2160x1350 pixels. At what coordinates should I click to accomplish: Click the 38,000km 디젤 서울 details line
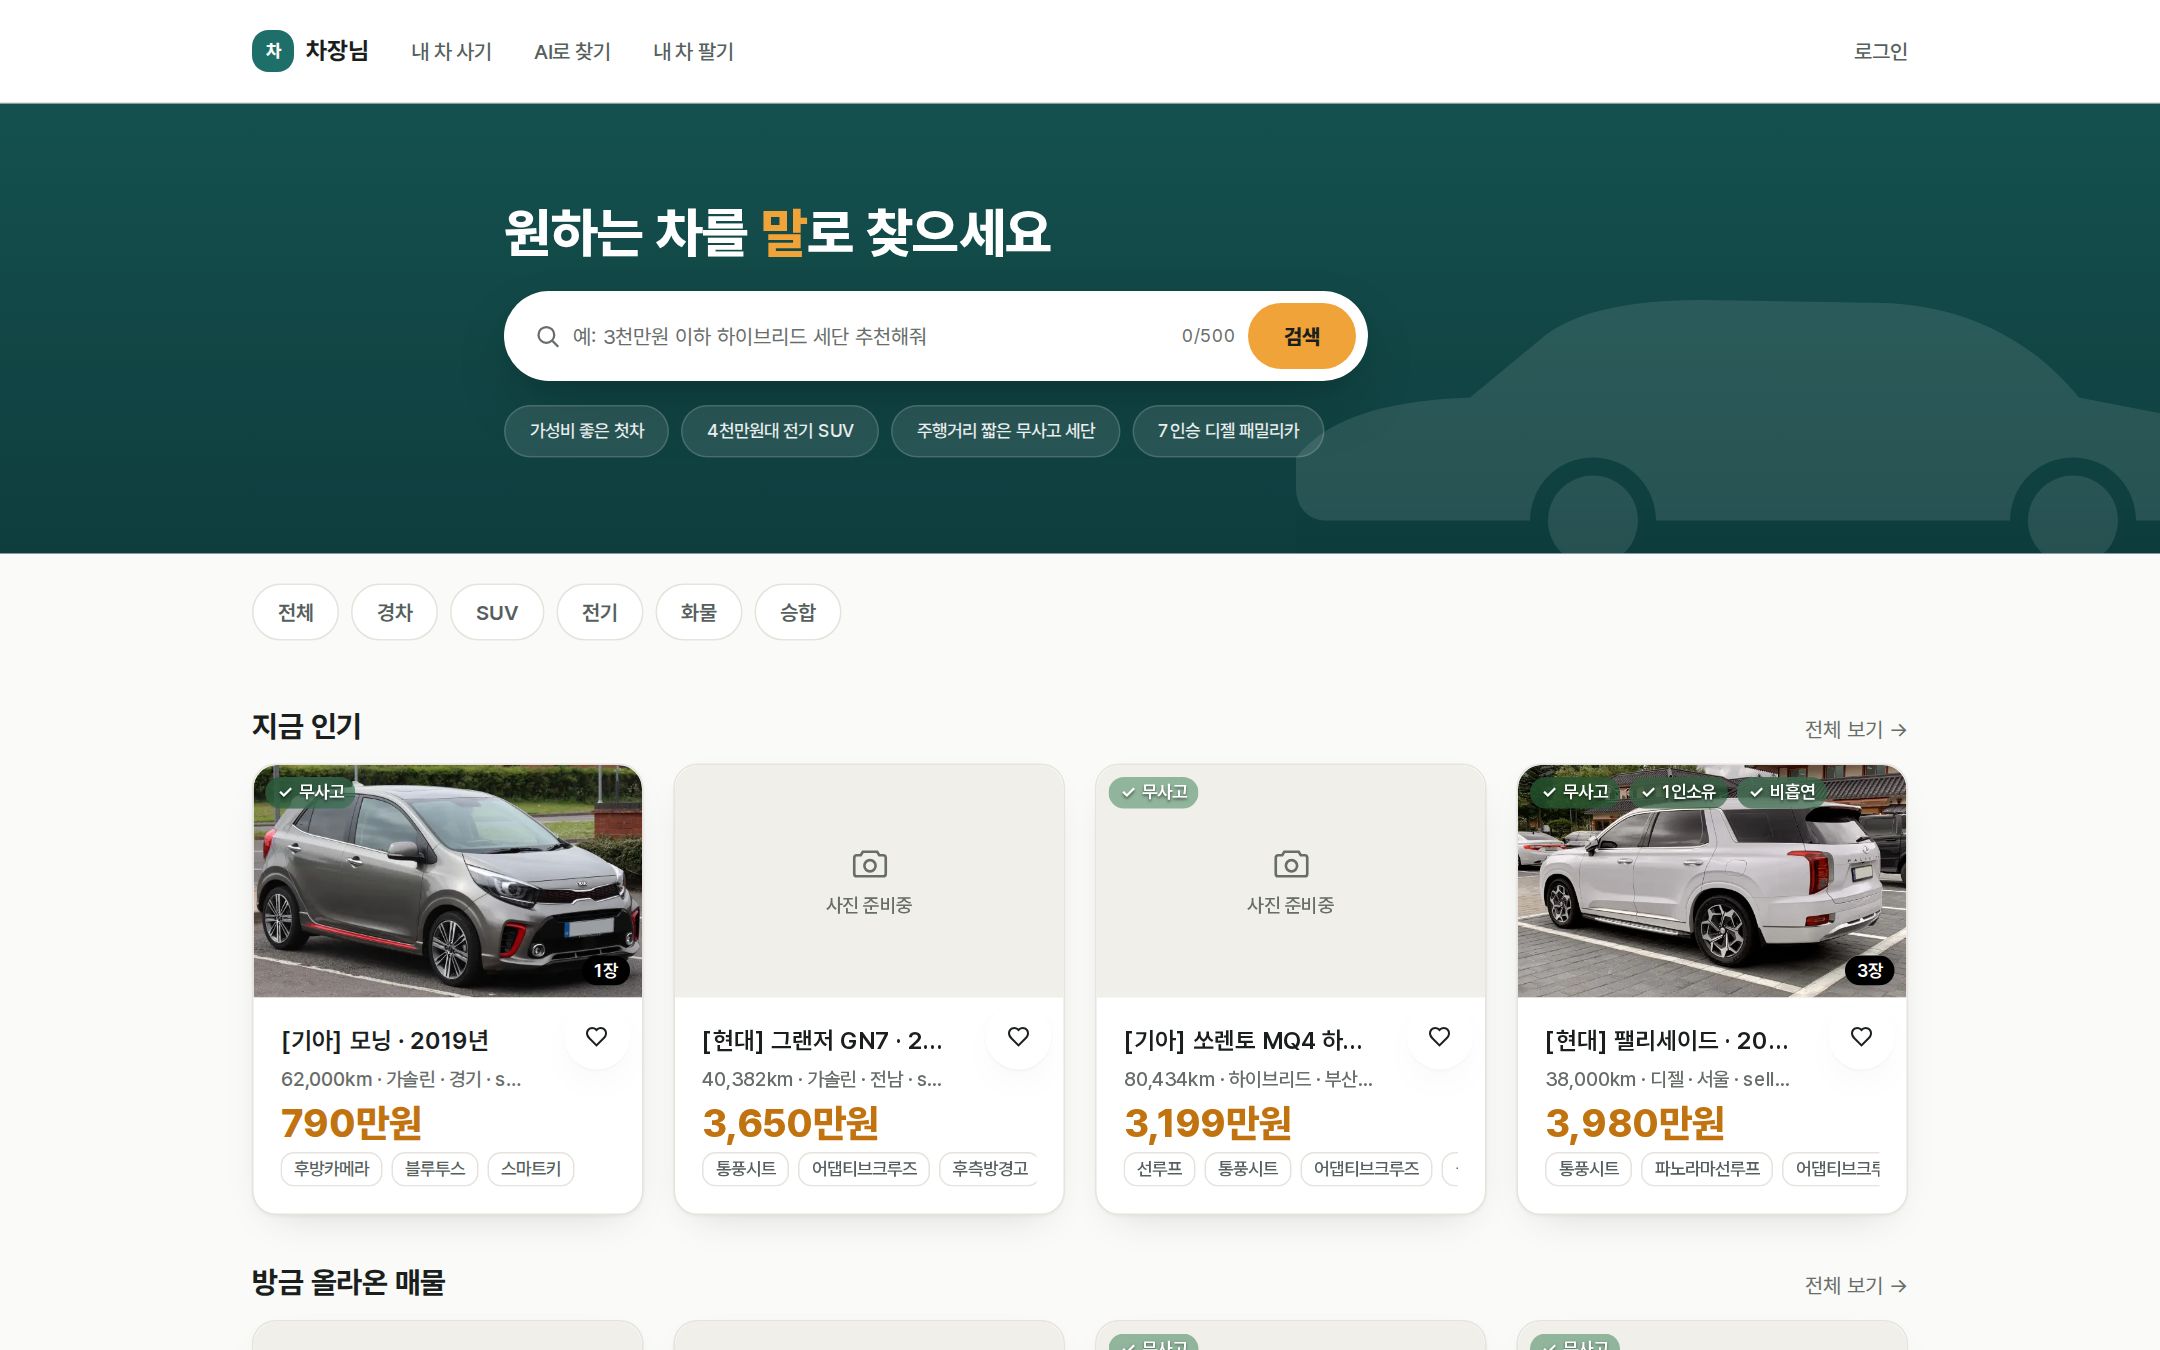pos(1667,1080)
